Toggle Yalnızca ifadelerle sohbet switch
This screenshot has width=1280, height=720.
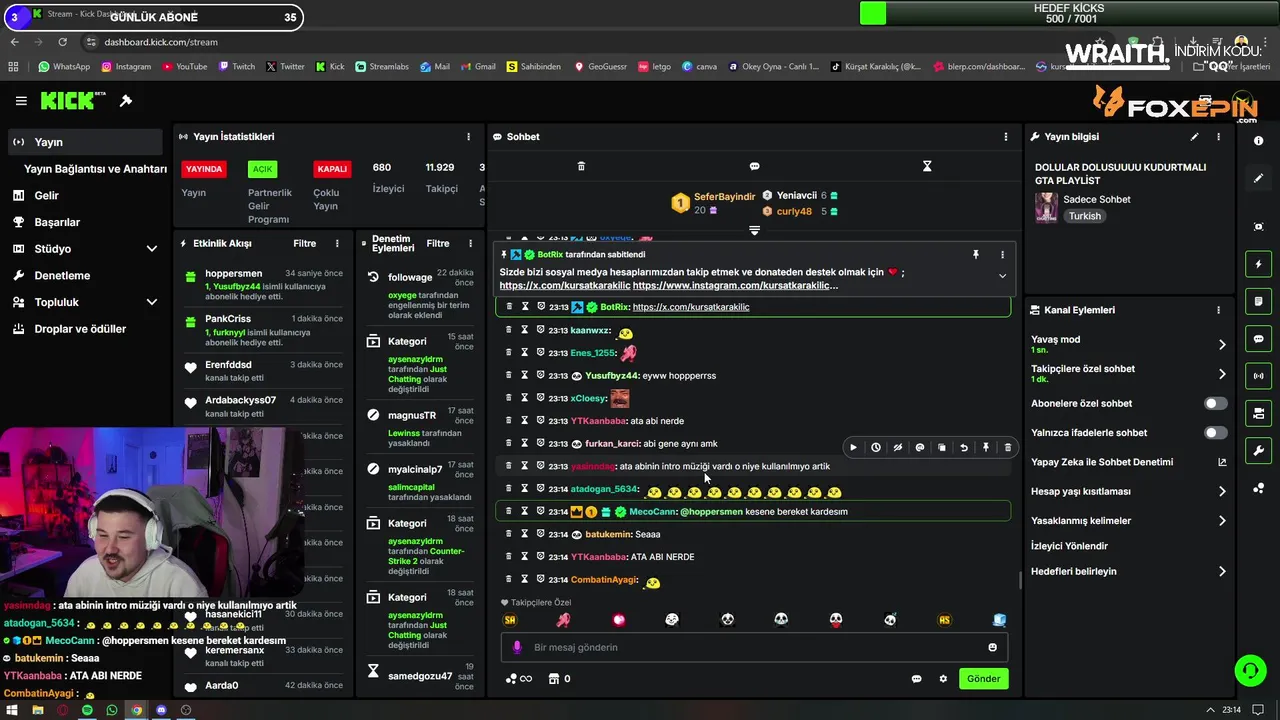(x=1215, y=433)
